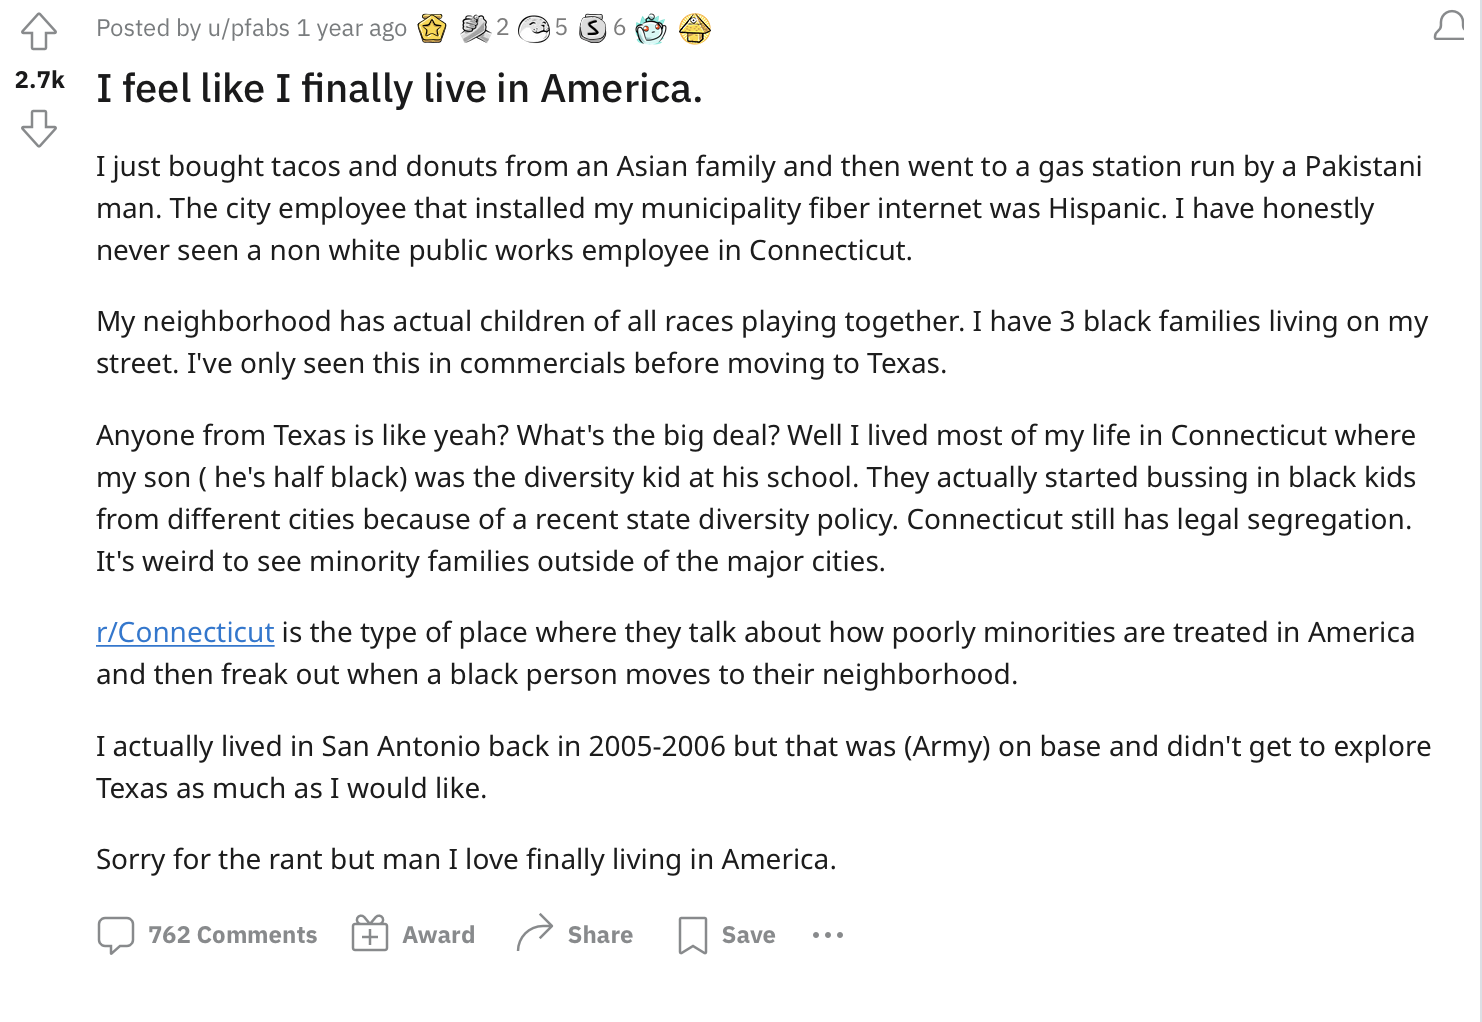Click the handshake award icon
This screenshot has height=1022, width=1482.
474,29
